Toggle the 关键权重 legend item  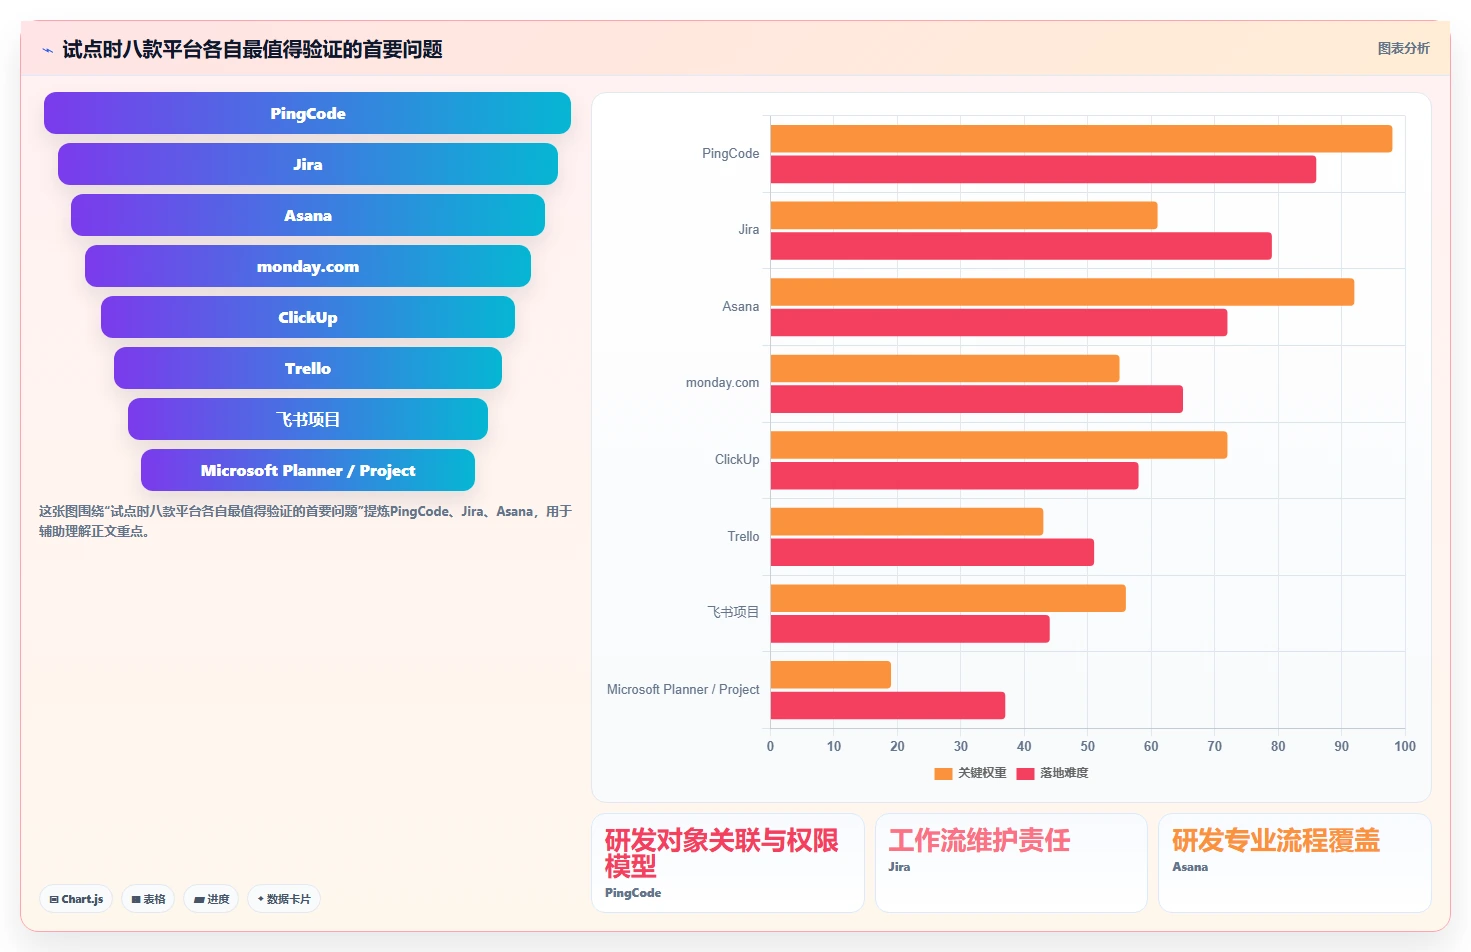pyautogui.click(x=970, y=773)
